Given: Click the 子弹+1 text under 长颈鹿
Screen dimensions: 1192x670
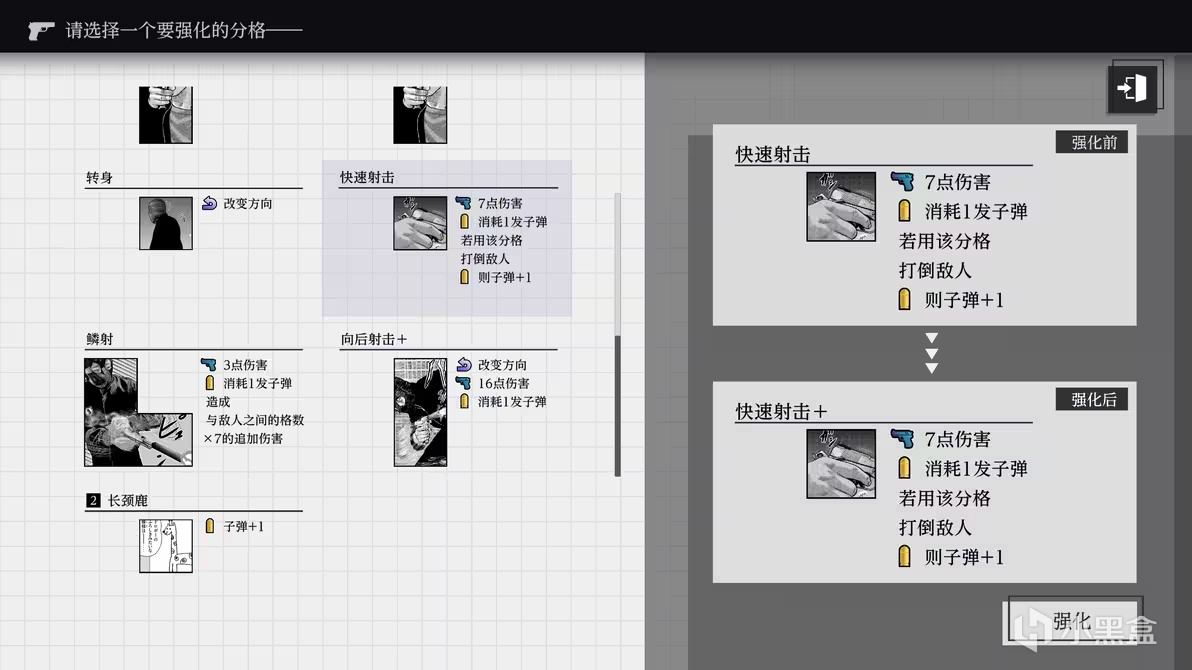Looking at the screenshot, I should tap(244, 526).
